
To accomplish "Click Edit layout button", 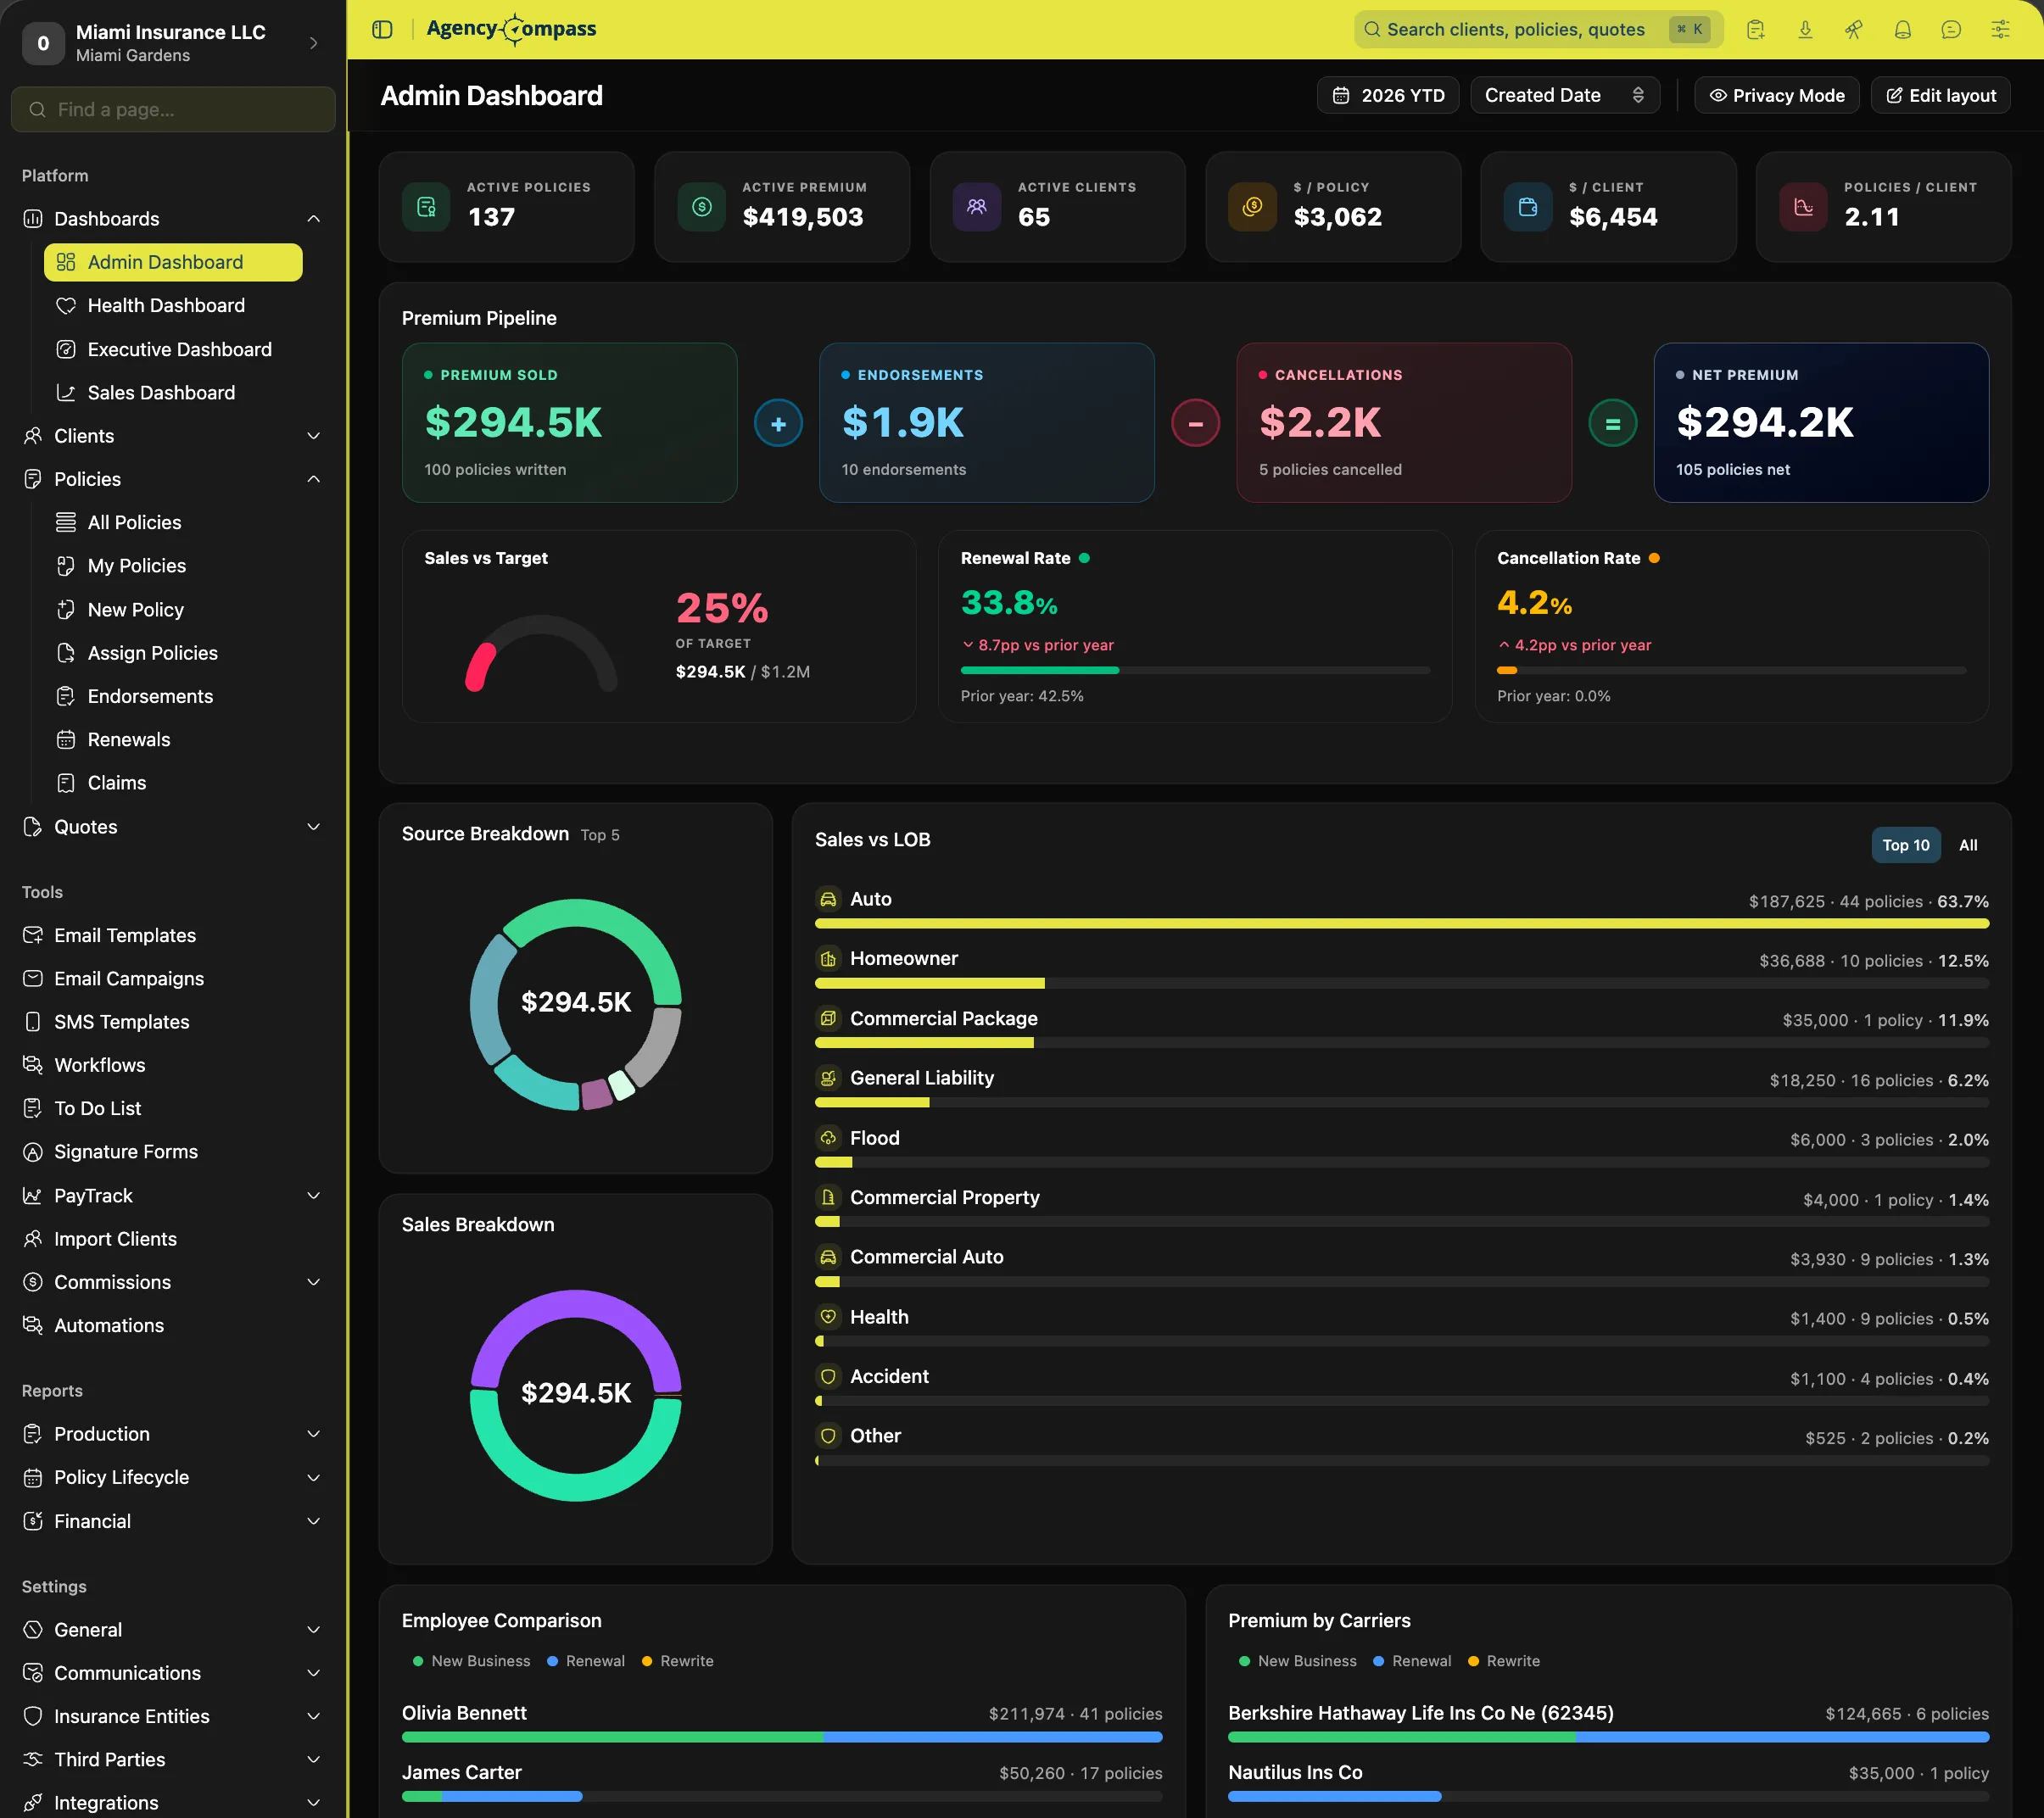I will click(x=1940, y=95).
